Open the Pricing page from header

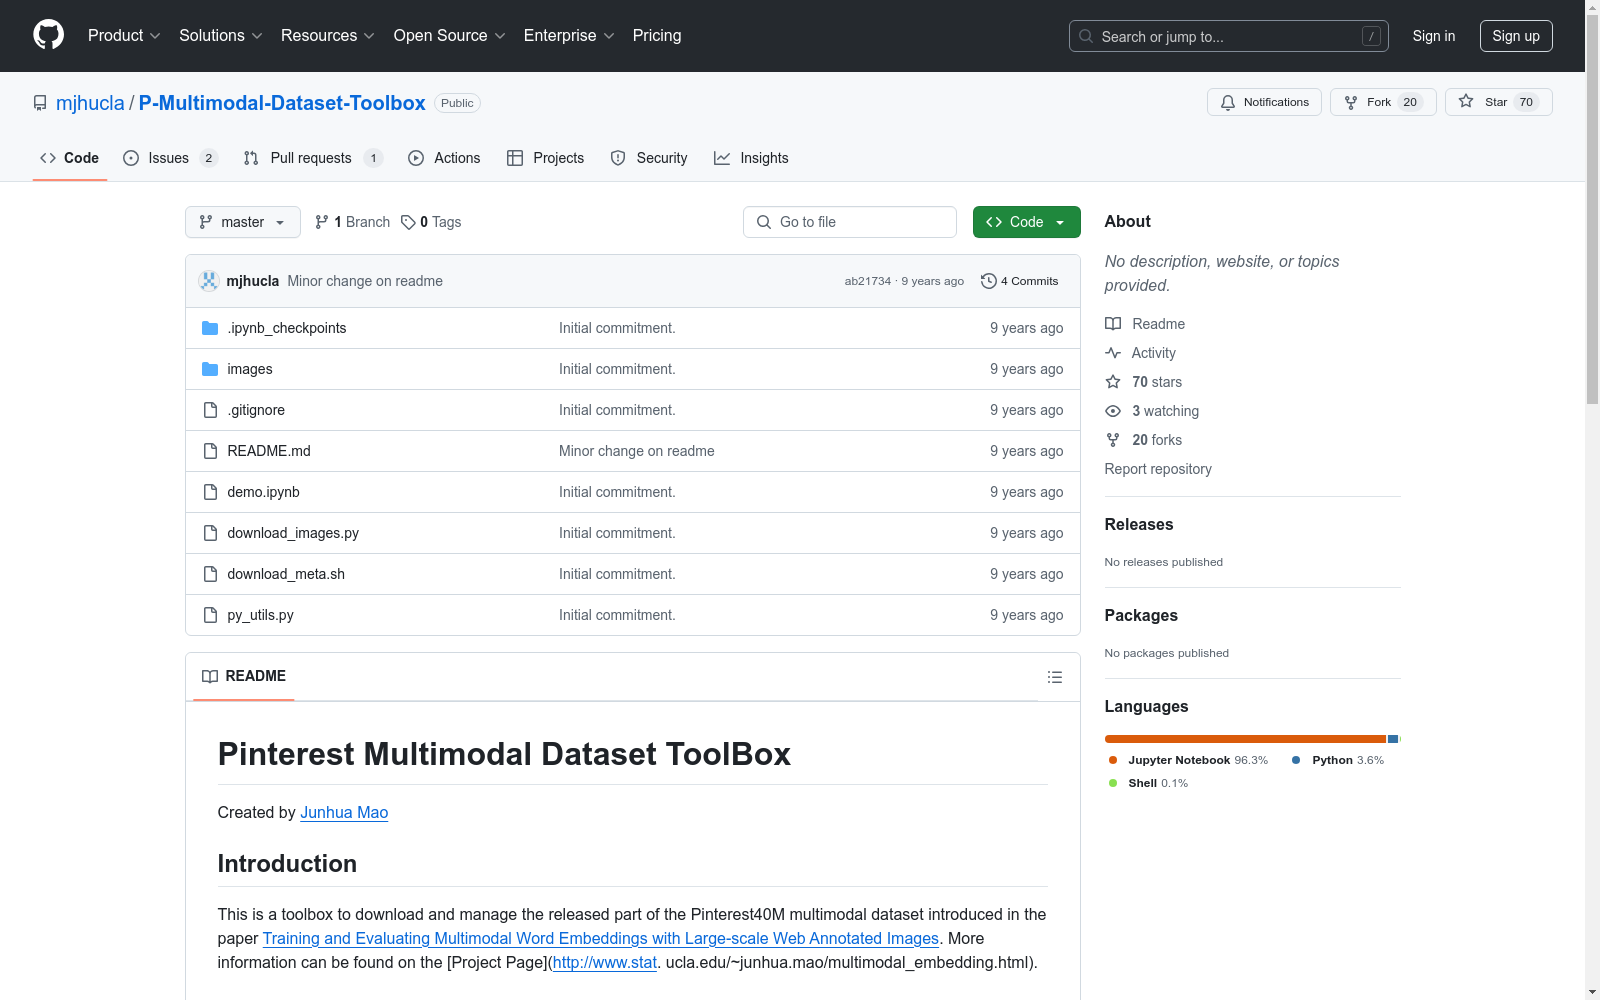pyautogui.click(x=657, y=36)
